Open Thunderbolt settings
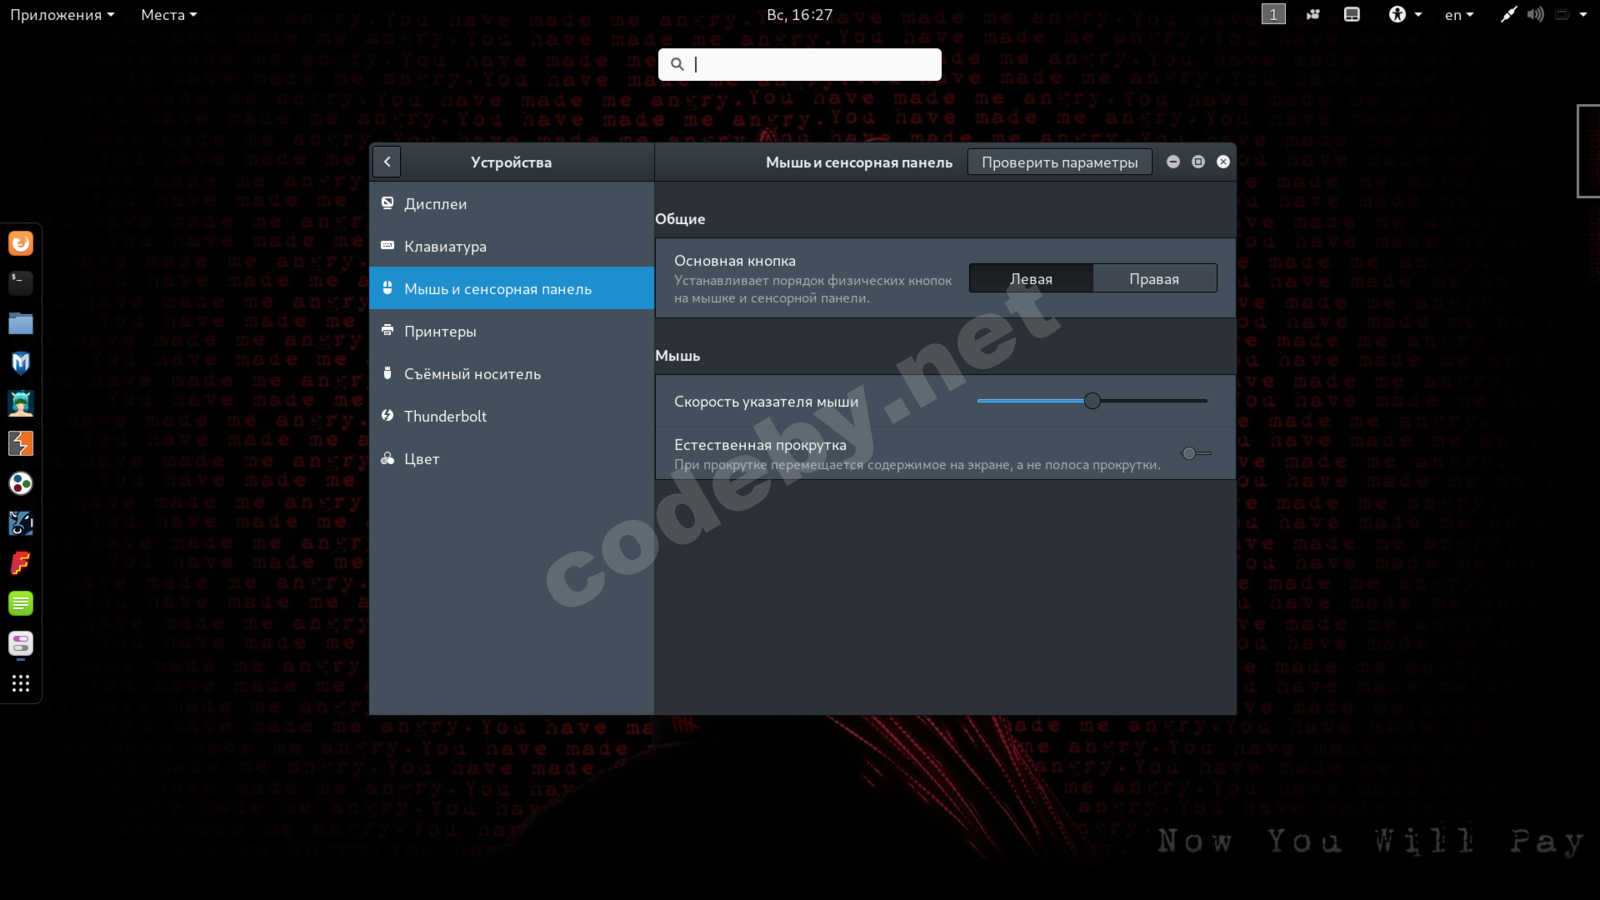This screenshot has width=1600, height=900. coord(512,416)
